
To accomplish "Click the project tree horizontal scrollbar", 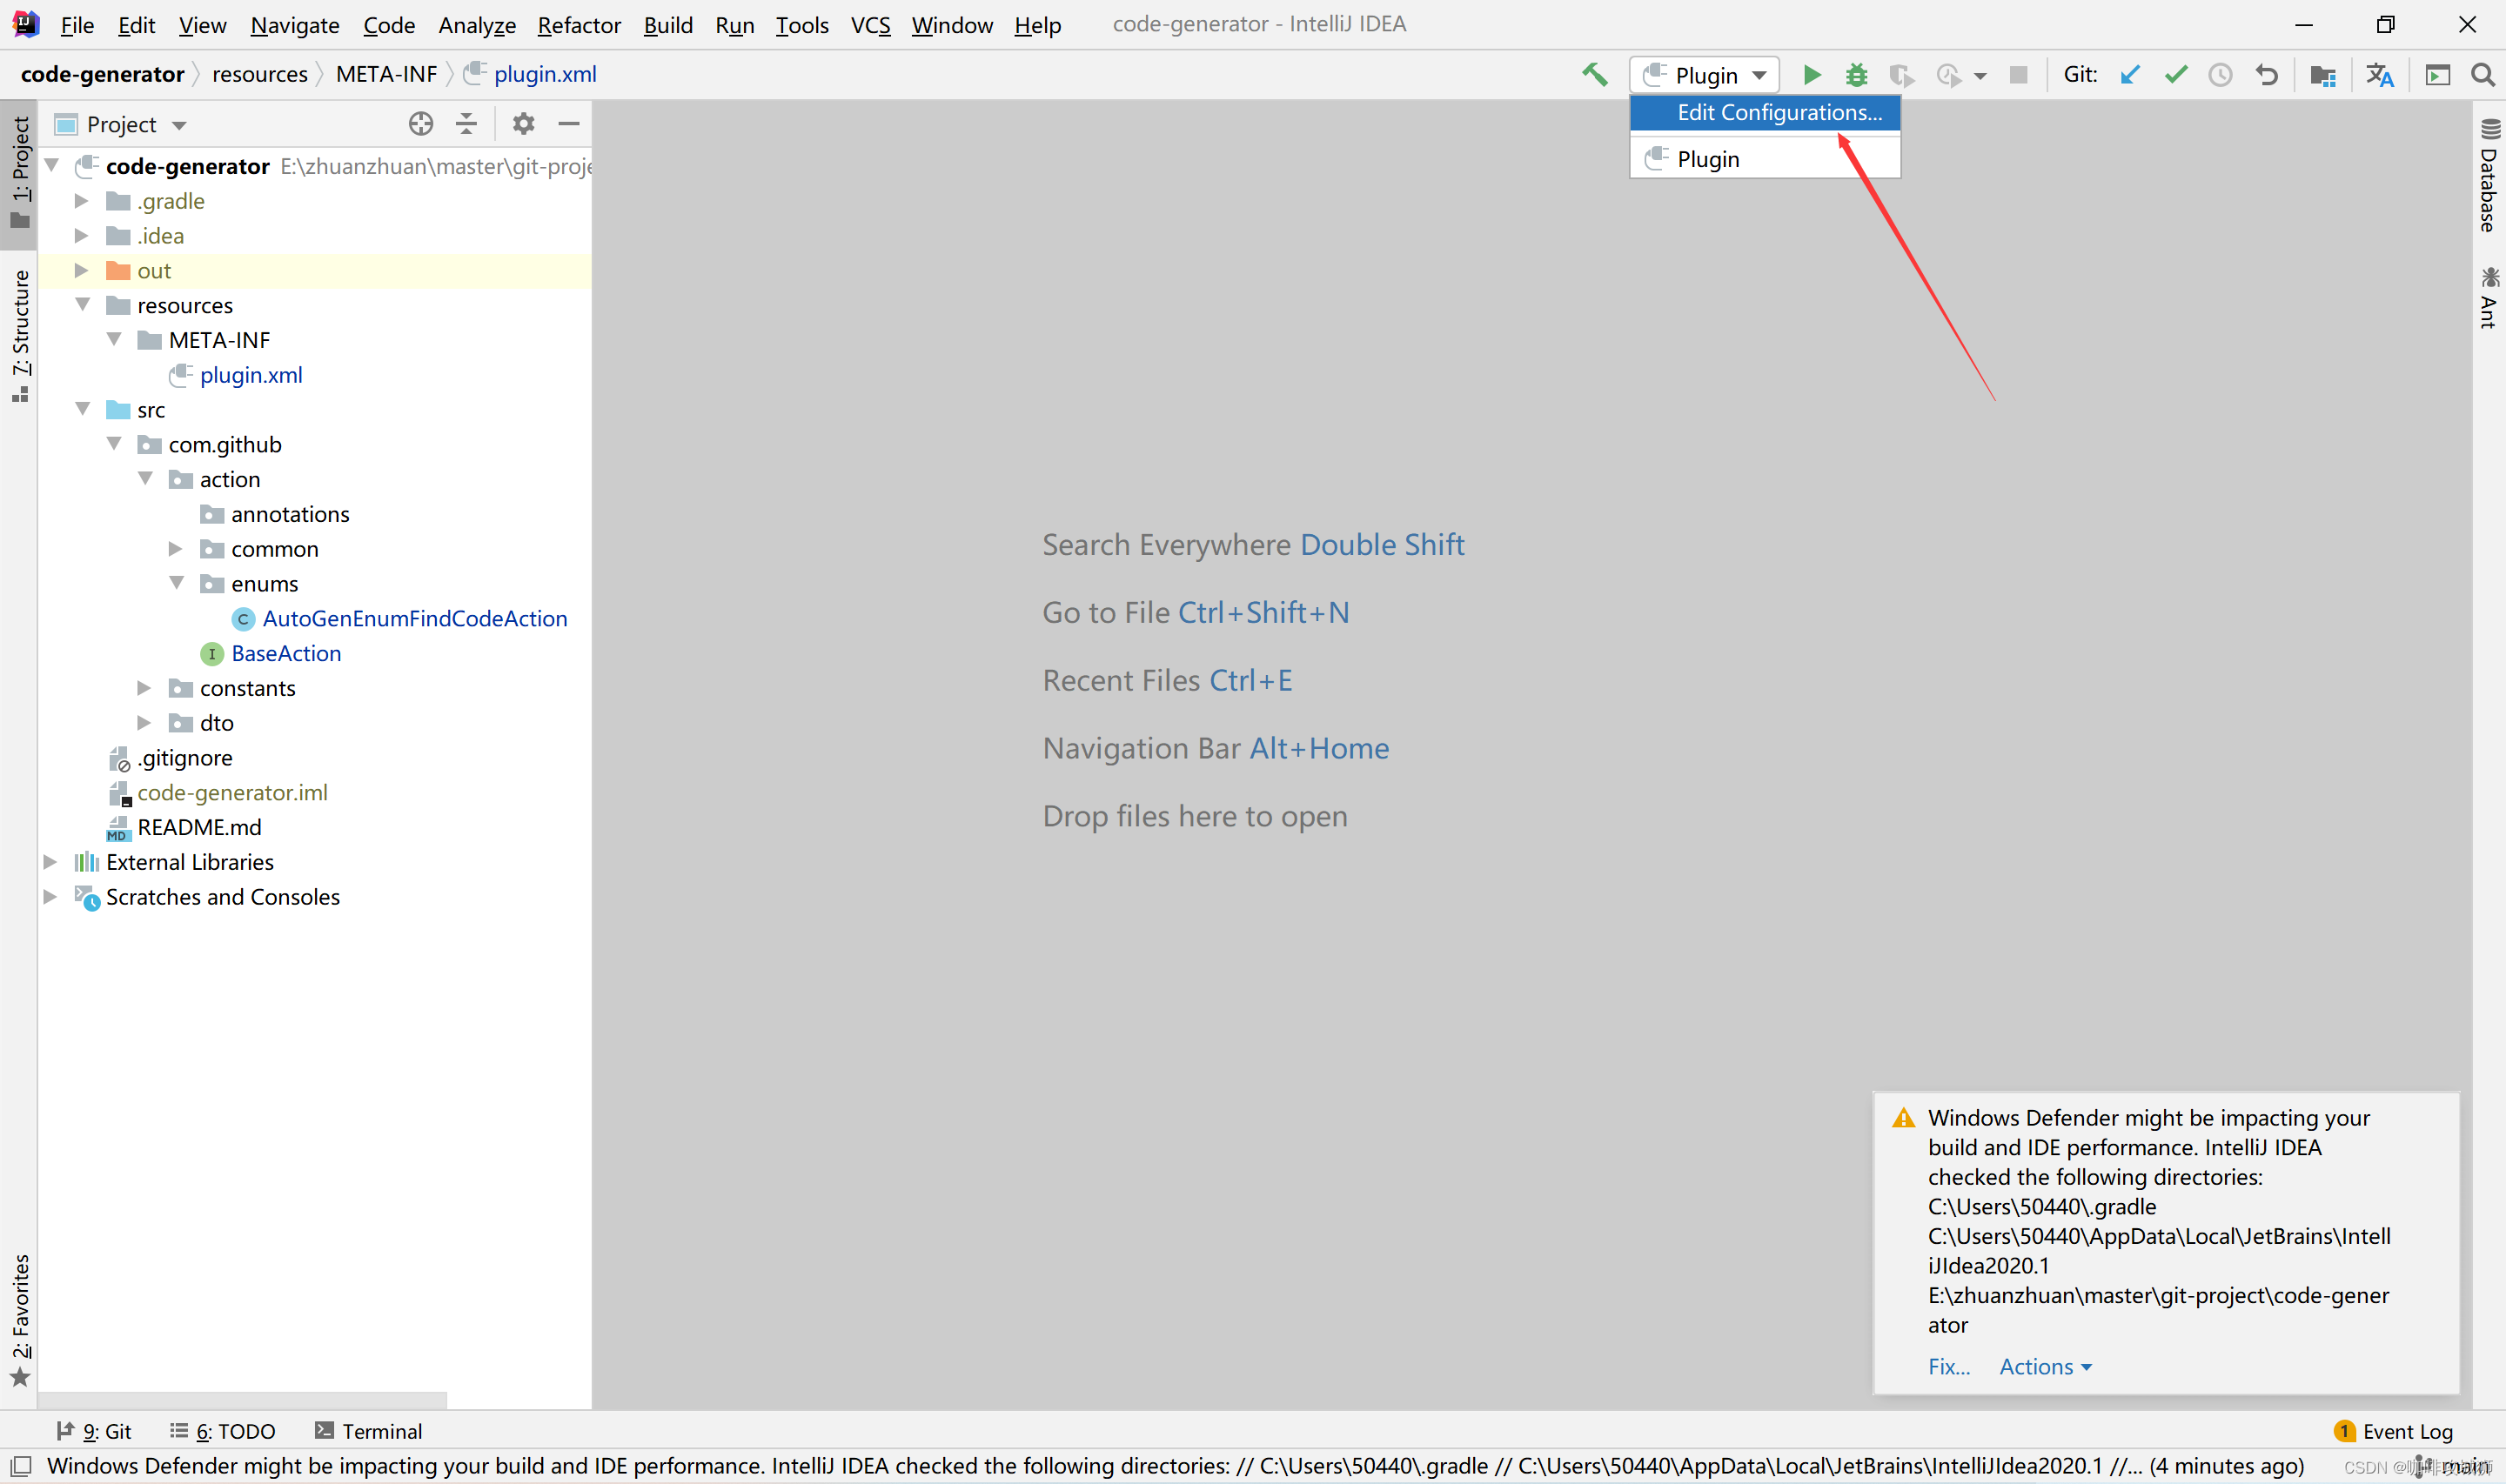I will [x=242, y=1399].
